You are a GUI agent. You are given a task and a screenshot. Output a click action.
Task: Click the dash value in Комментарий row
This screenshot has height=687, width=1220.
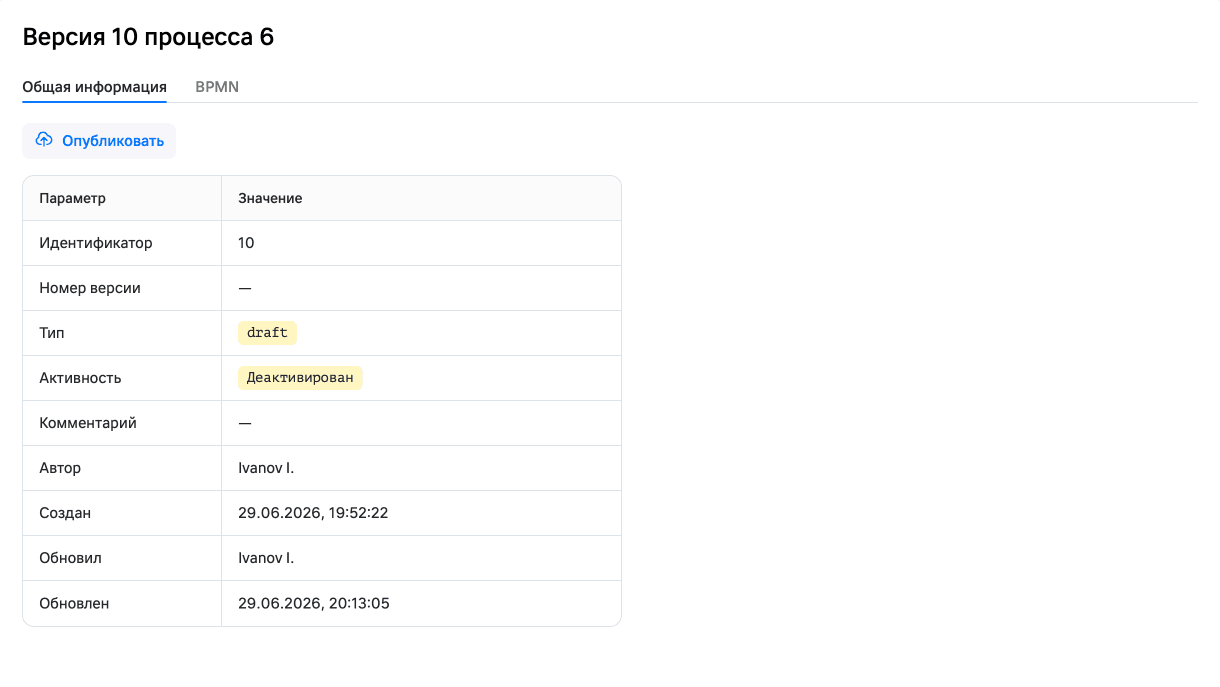click(245, 423)
